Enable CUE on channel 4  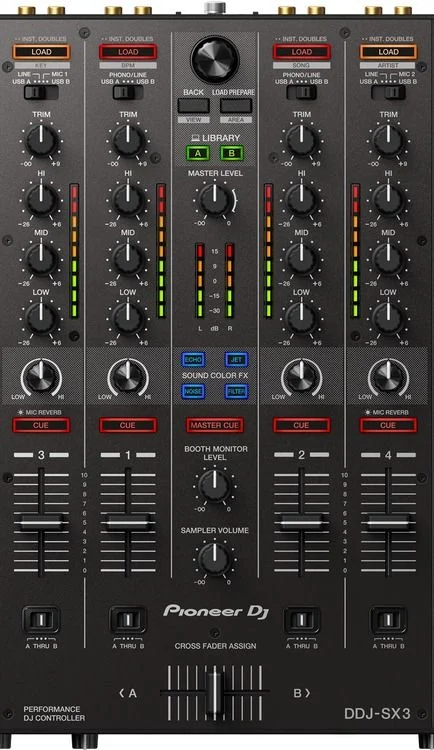click(x=388, y=425)
